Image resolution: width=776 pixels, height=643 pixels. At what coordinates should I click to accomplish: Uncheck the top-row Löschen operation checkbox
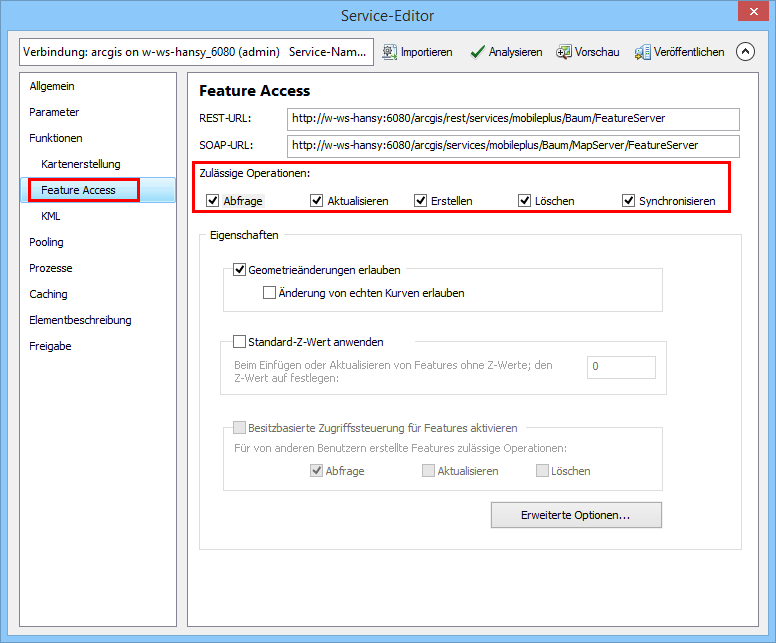(524, 200)
